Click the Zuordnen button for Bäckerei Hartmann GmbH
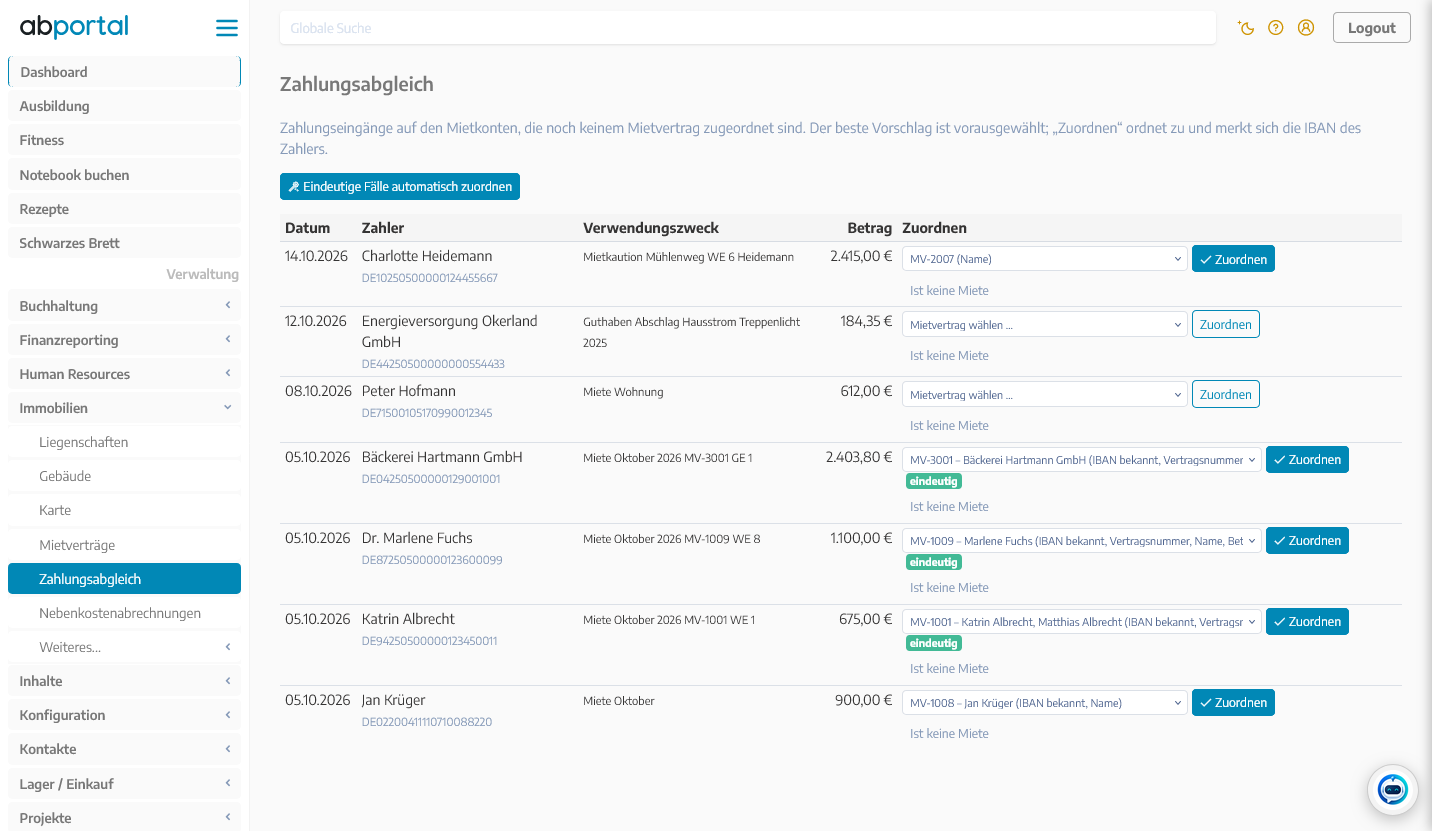The image size is (1432, 831). [1307, 460]
